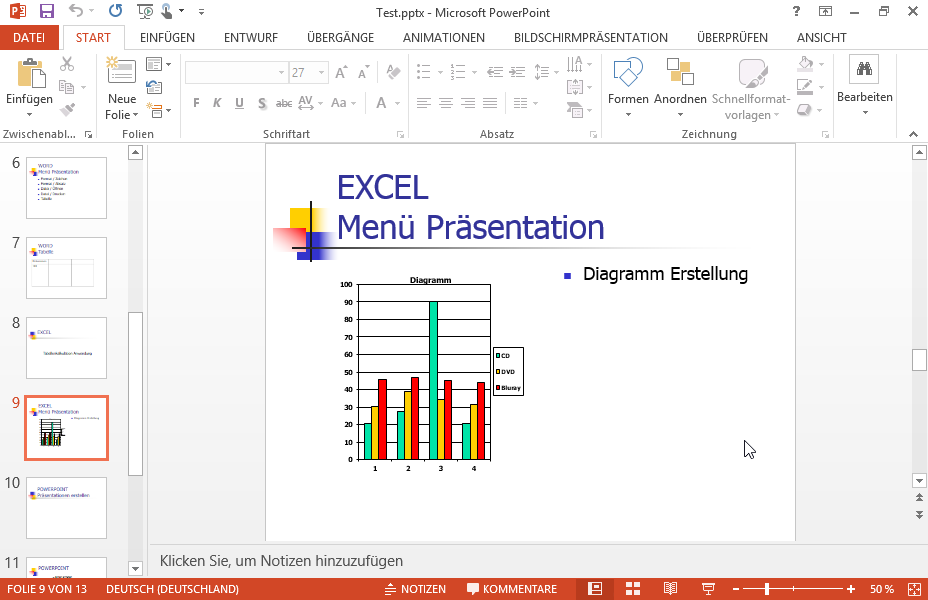Click the slide panel scroll down arrow

(136, 569)
